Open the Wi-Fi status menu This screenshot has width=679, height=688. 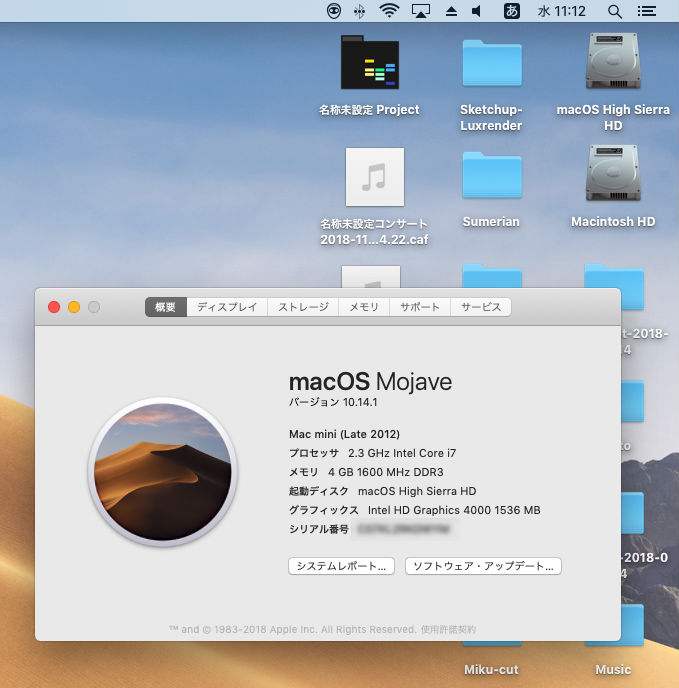tap(389, 11)
